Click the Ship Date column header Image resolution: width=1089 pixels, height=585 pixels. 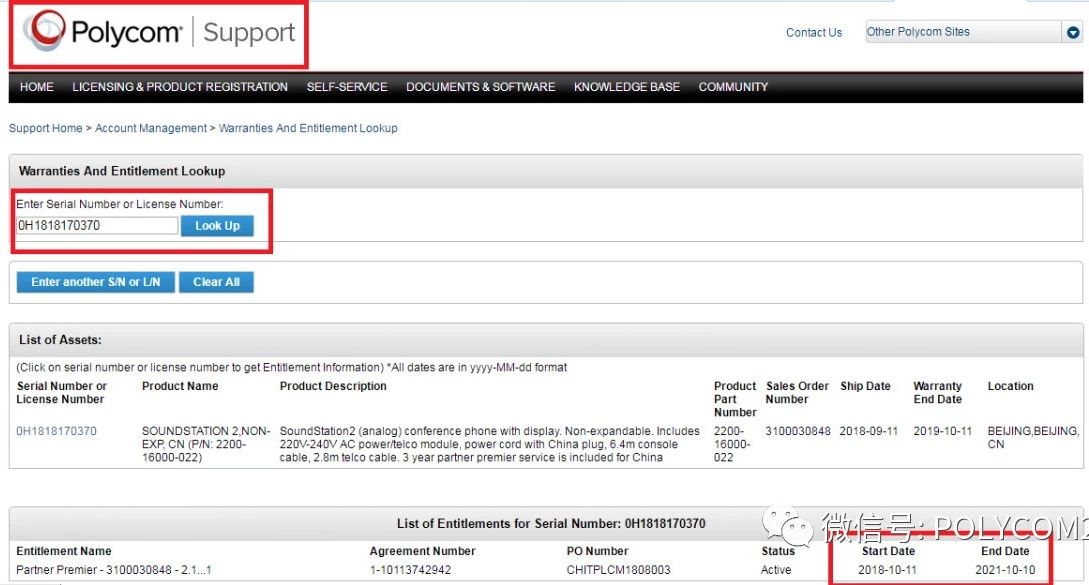coord(865,386)
